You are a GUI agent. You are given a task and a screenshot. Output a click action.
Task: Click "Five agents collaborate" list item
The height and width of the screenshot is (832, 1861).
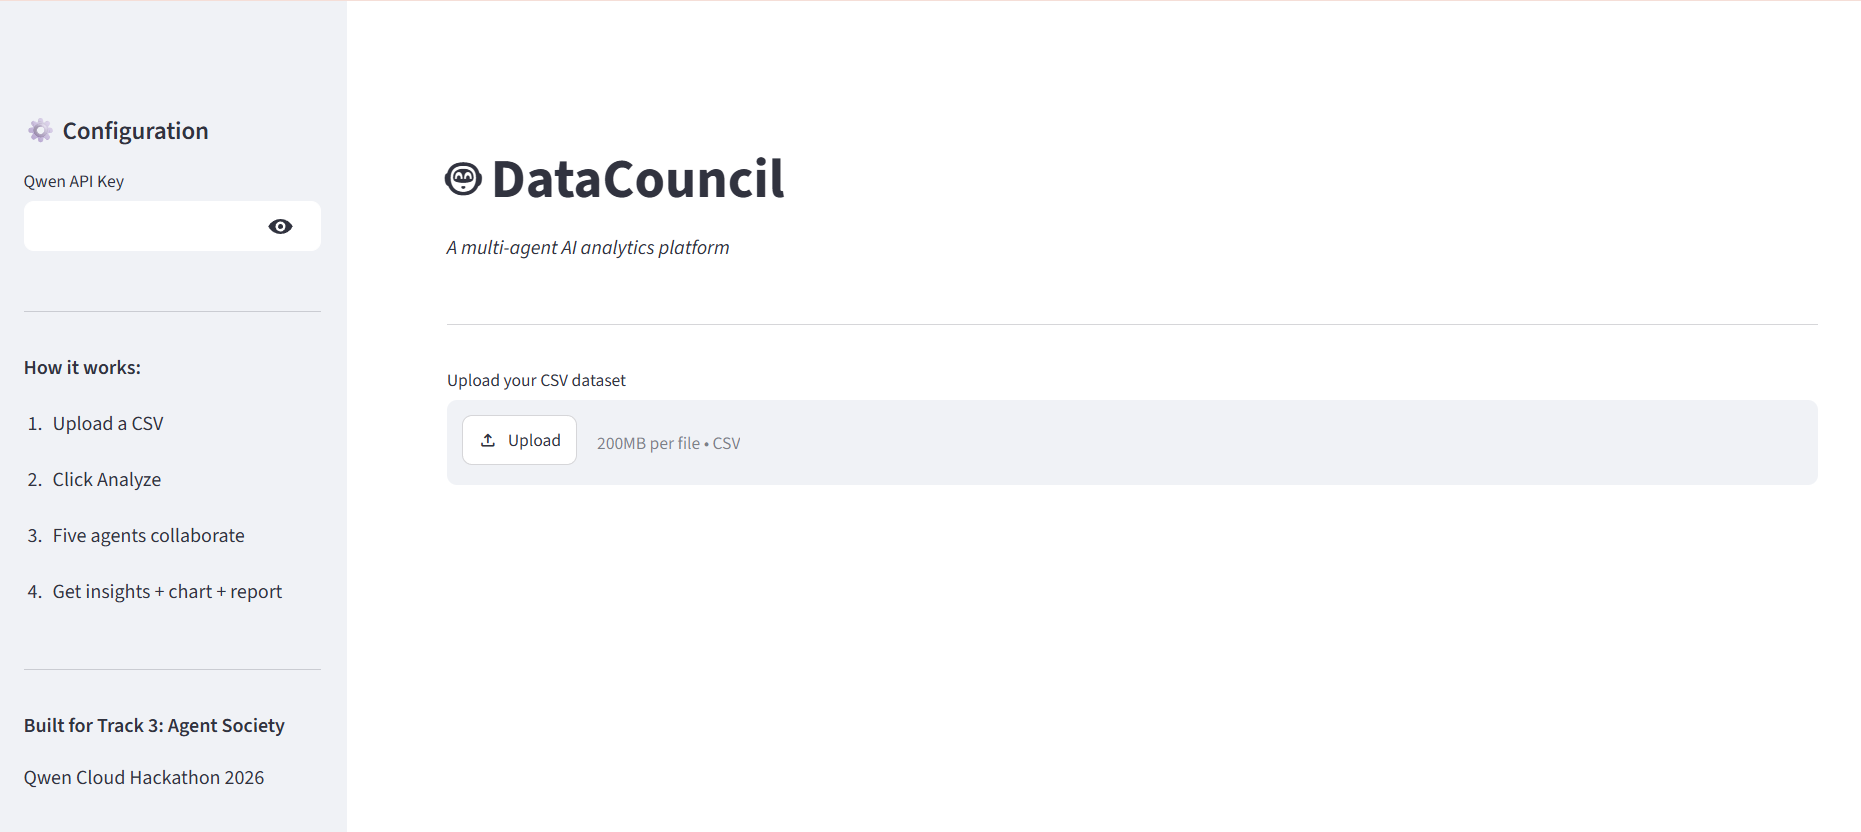coord(148,535)
